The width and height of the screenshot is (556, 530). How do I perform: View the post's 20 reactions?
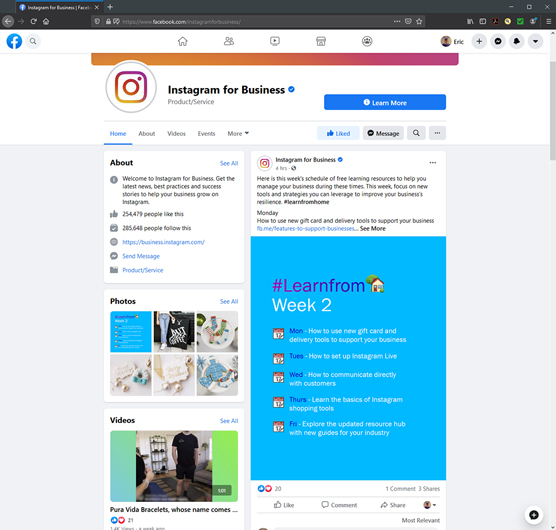tap(269, 489)
